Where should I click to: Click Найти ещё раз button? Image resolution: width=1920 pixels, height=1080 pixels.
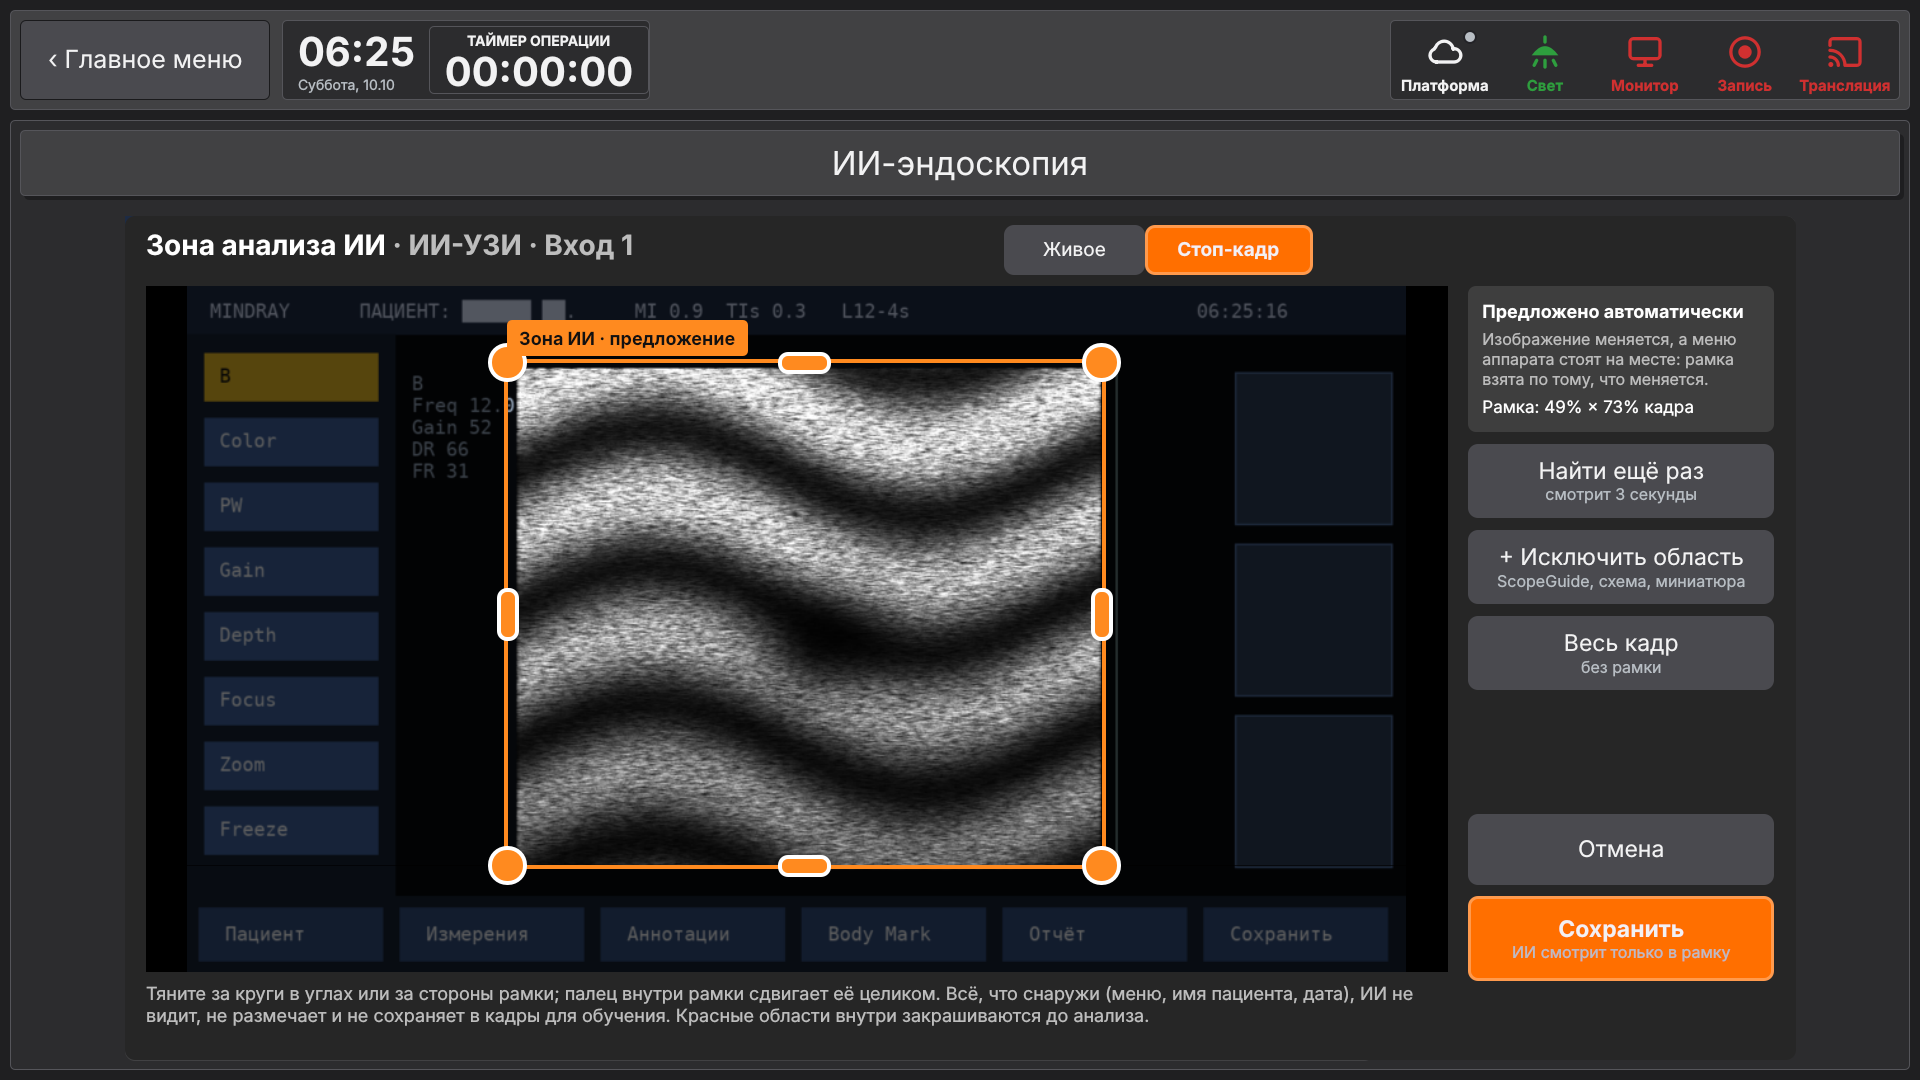(x=1620, y=481)
